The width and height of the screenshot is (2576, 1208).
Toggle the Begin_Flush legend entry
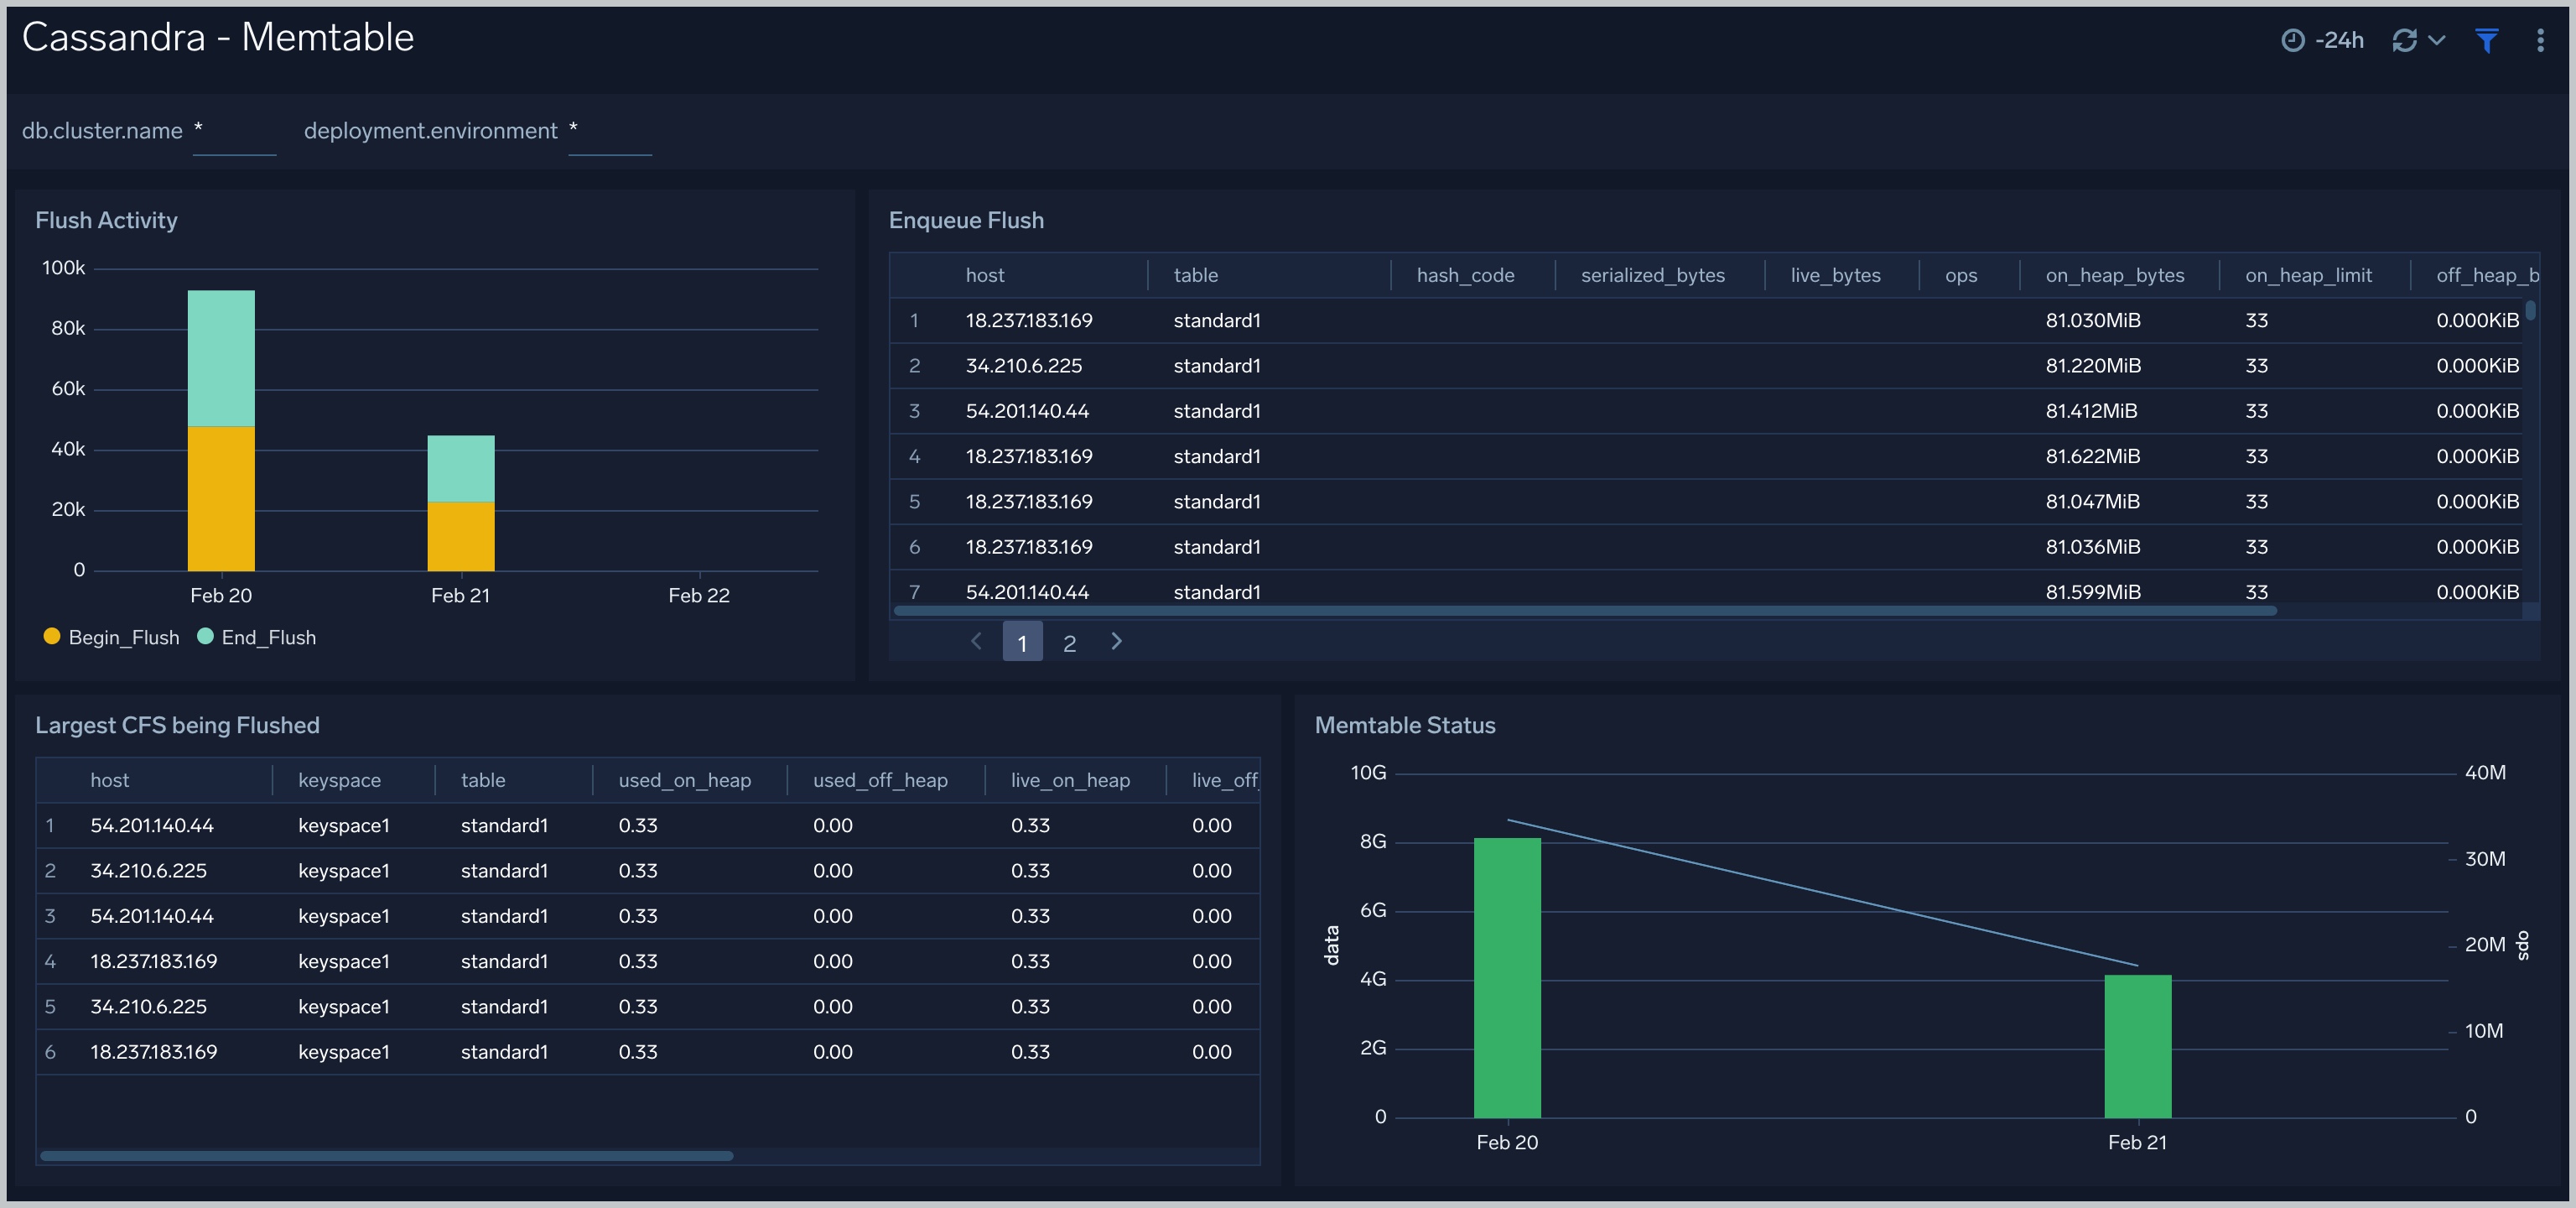click(x=111, y=637)
